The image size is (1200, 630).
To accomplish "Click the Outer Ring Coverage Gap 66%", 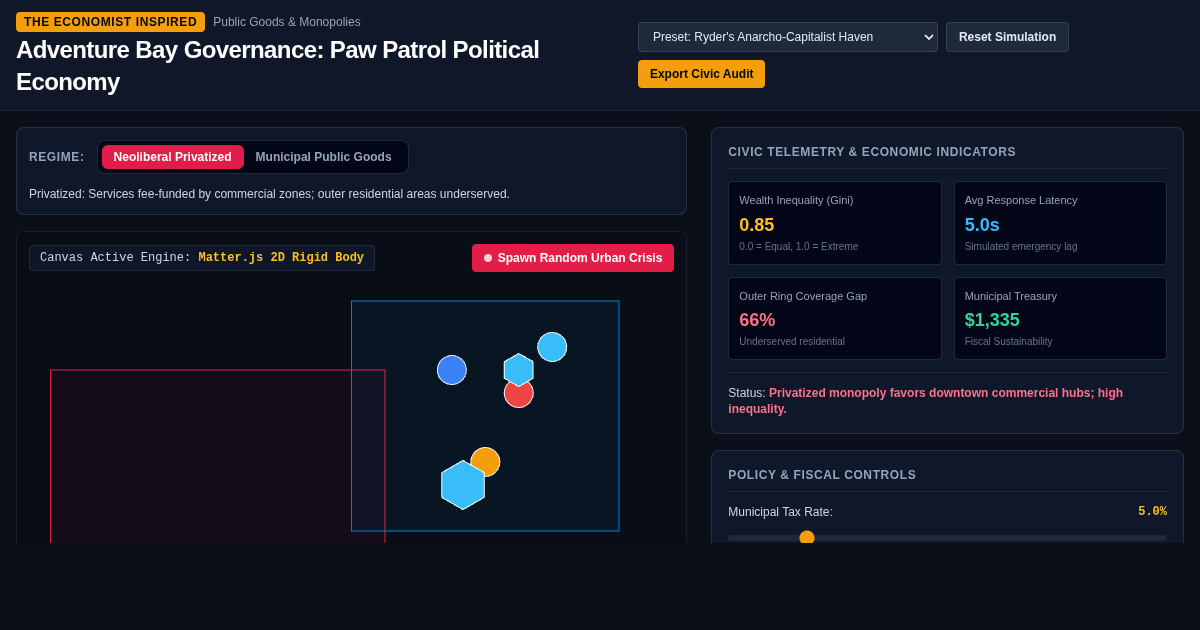I will [757, 320].
